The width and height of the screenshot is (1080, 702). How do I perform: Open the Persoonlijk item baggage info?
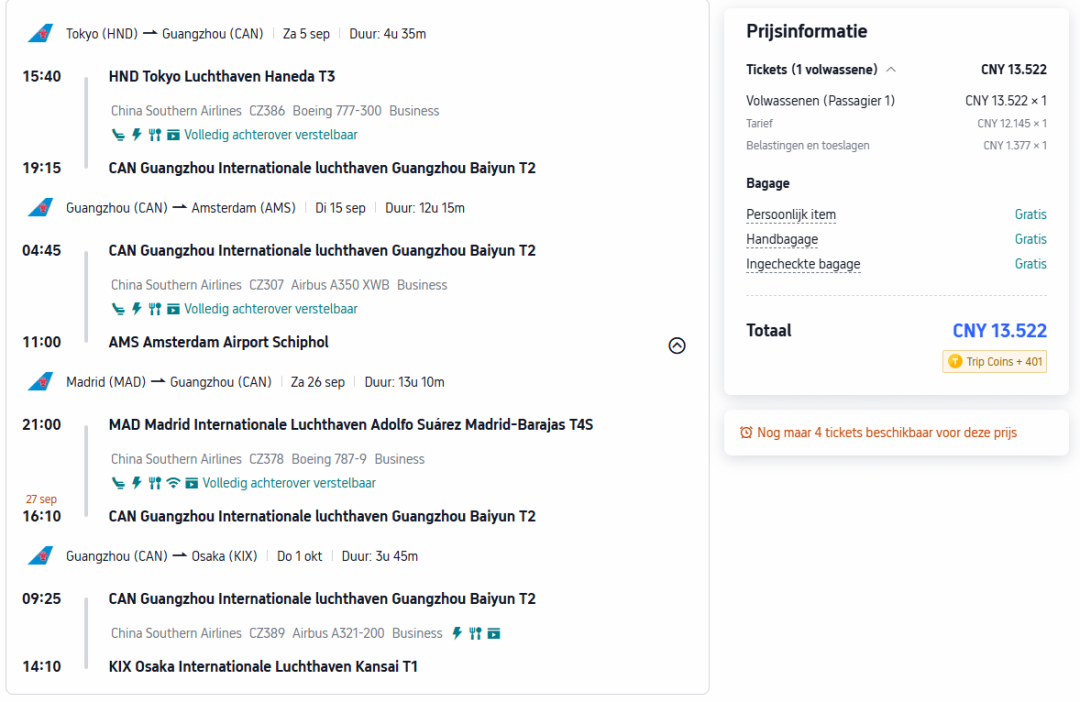pos(791,215)
